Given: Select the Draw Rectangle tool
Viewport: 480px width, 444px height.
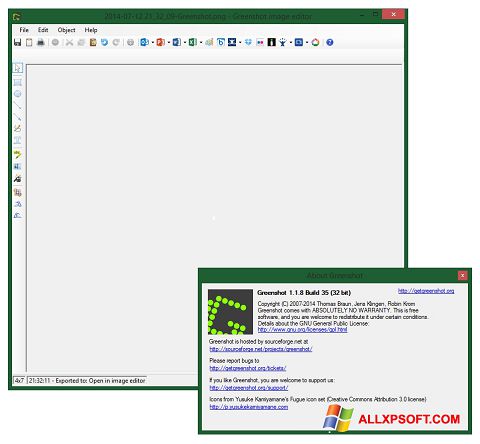Looking at the screenshot, I should [x=18, y=82].
